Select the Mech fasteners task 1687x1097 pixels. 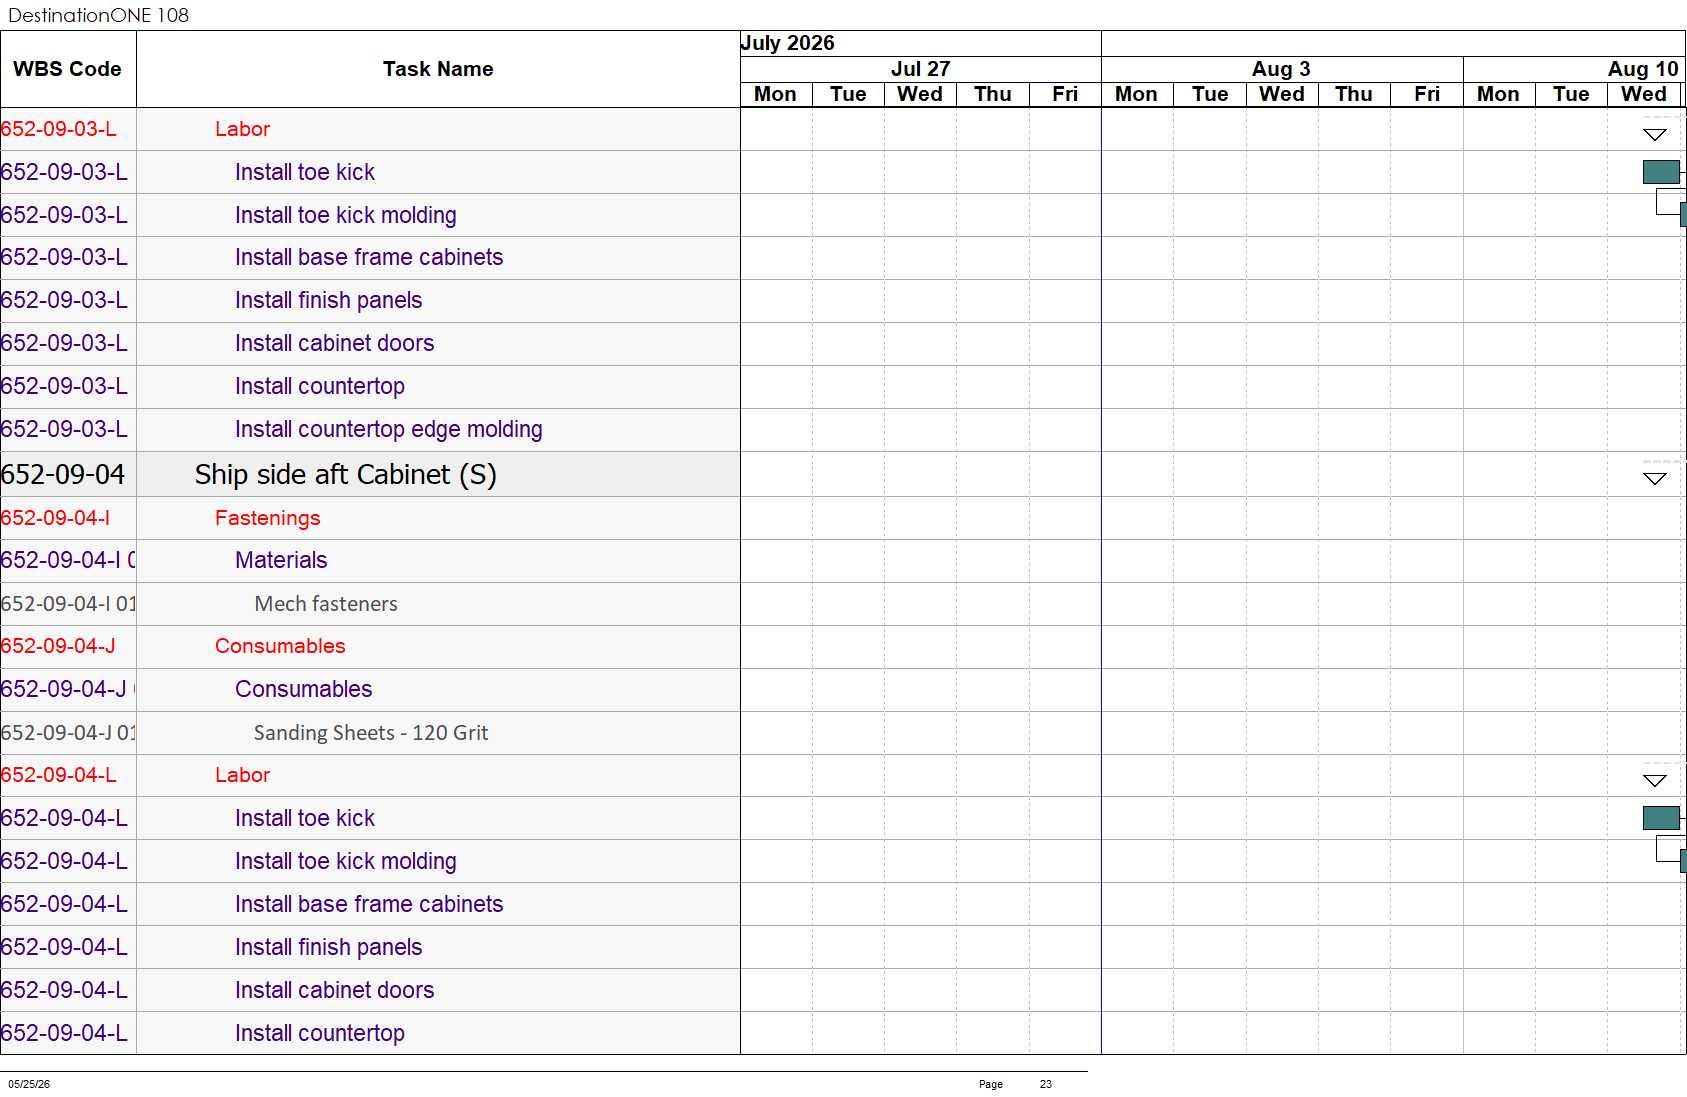coord(326,604)
